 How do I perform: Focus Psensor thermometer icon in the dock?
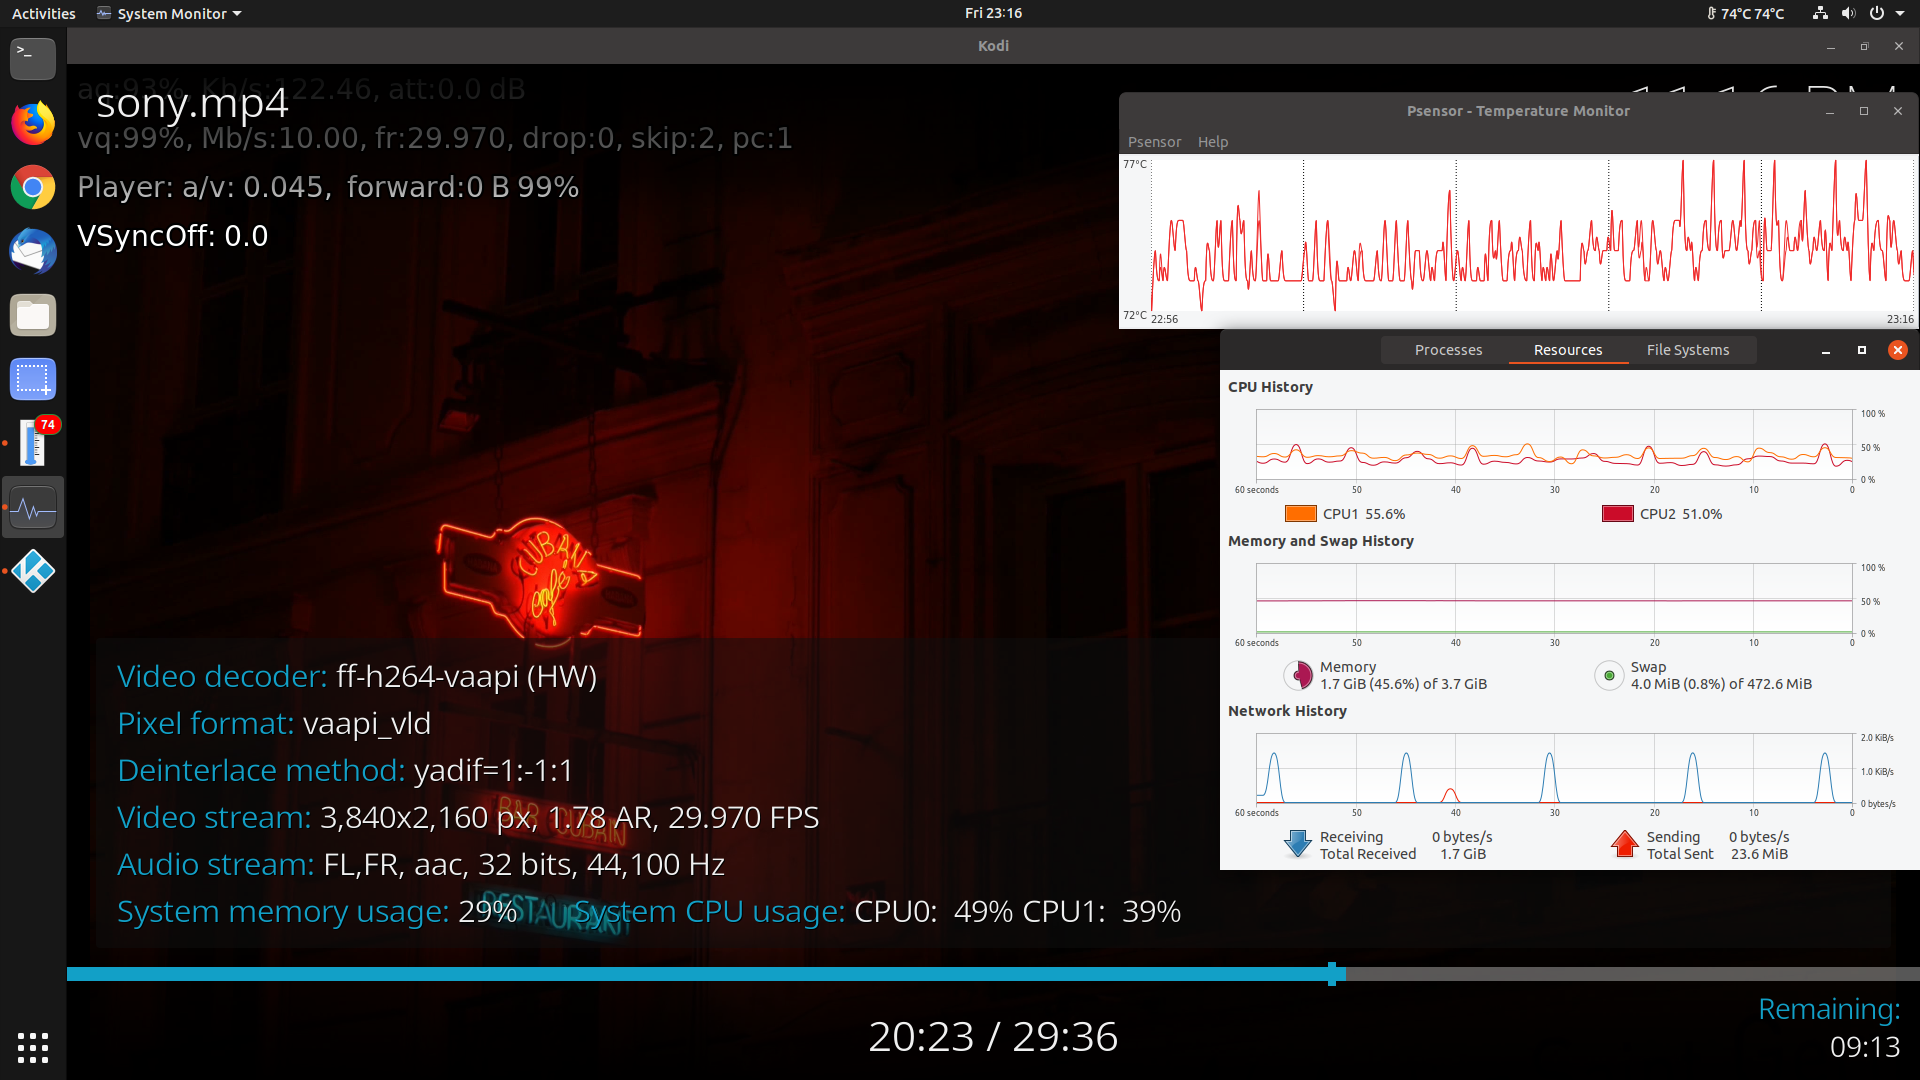(x=33, y=443)
